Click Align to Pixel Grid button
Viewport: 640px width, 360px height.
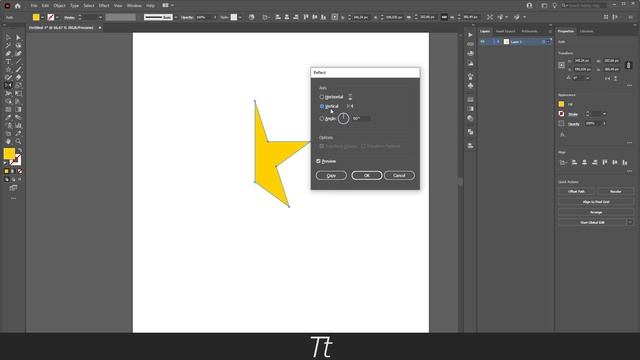pyautogui.click(x=596, y=202)
